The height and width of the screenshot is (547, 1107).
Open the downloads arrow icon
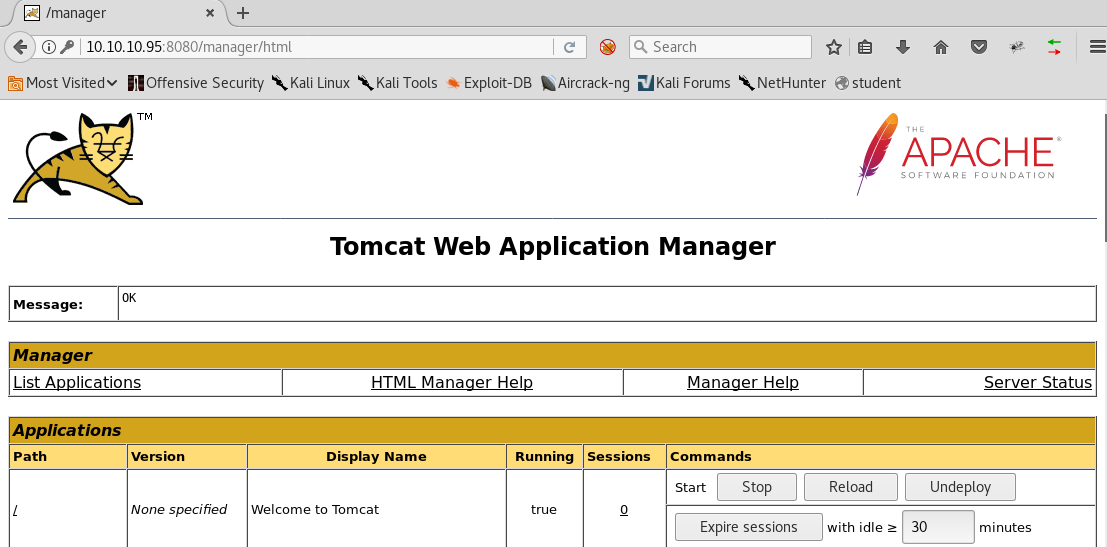coord(903,47)
